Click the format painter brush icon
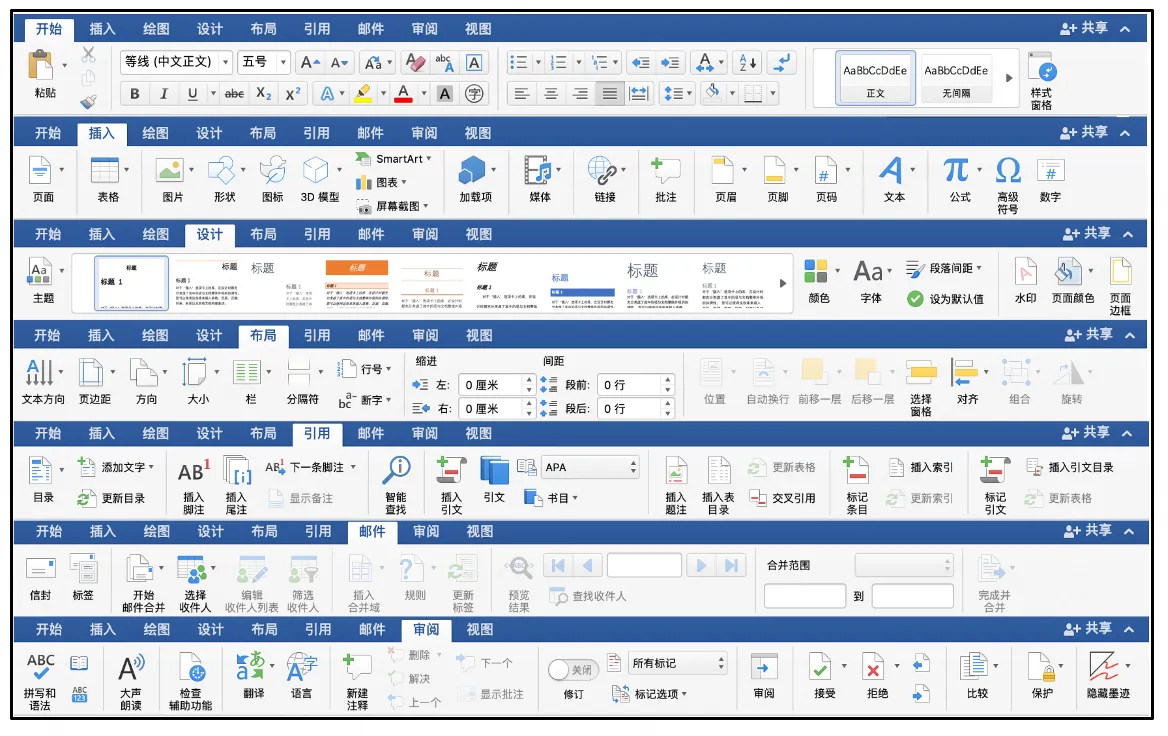 (89, 101)
